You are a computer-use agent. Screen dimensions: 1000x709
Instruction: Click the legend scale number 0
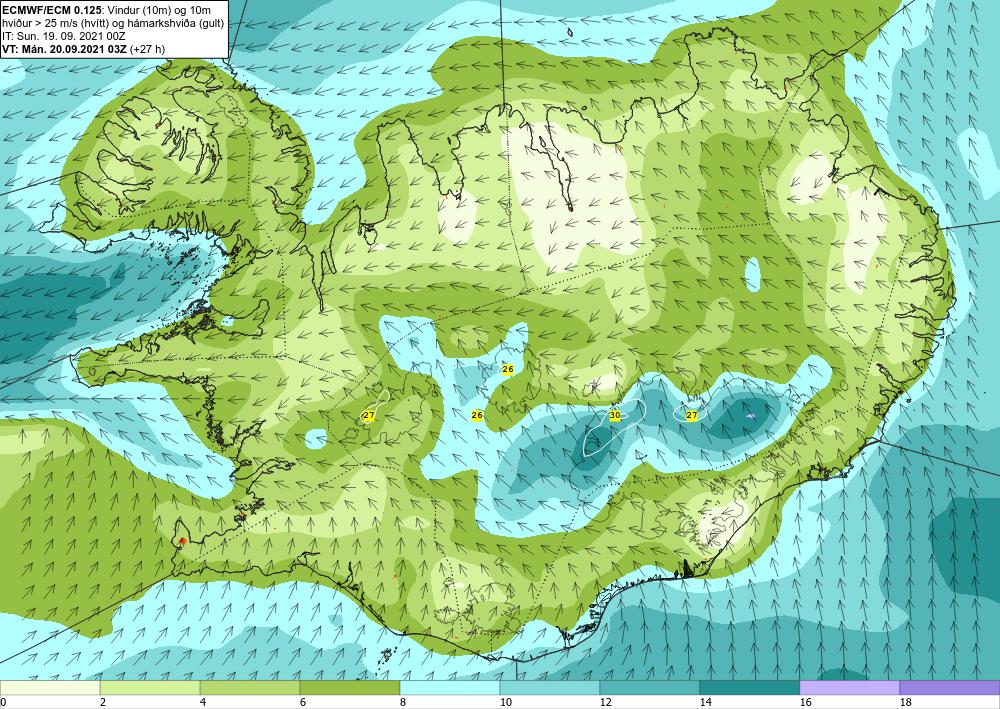tap(3, 703)
